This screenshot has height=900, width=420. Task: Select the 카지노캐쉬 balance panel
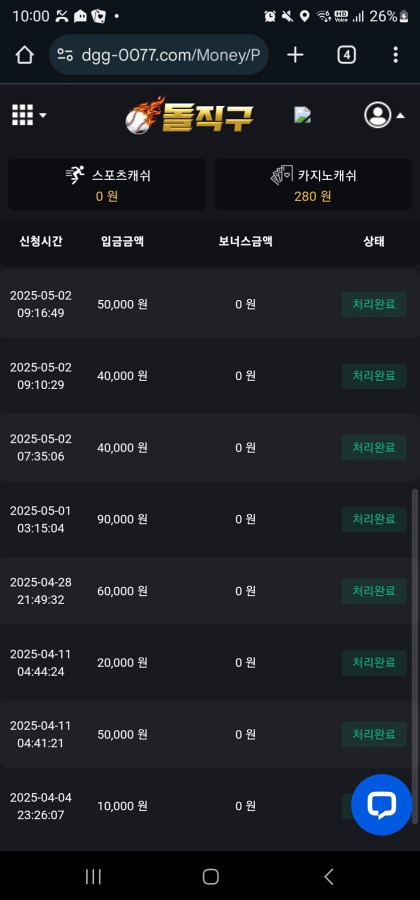pos(313,184)
